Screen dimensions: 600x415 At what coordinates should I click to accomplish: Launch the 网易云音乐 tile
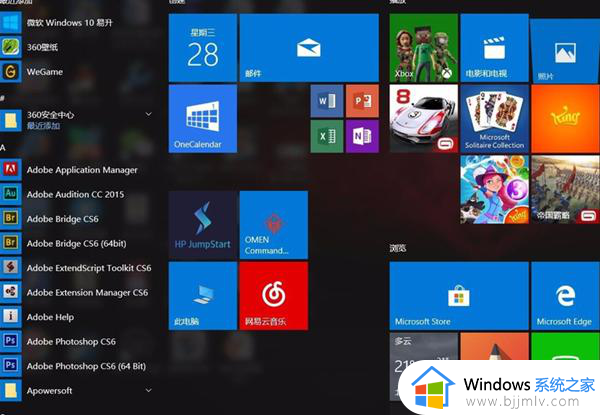coord(274,296)
